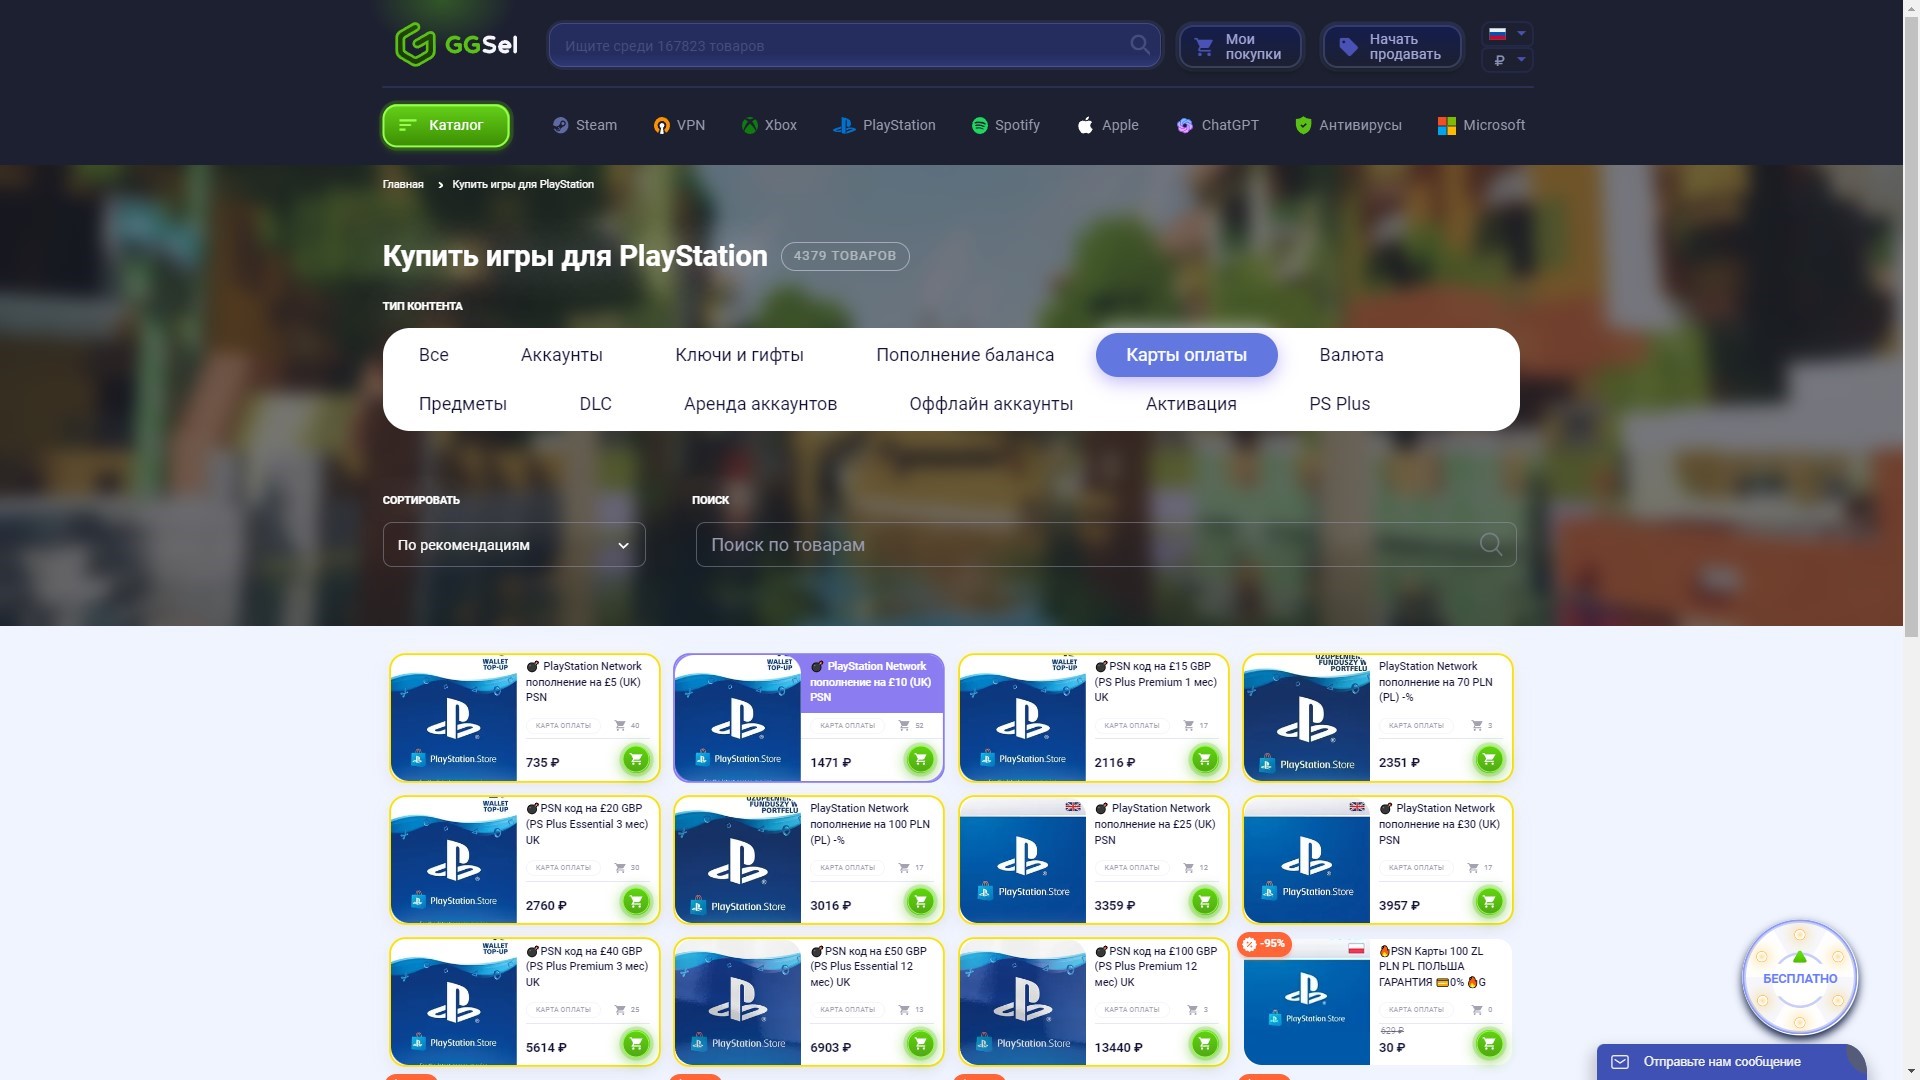Add £30 (UK) top-up to cart
The image size is (1920, 1080).
coord(1489,902)
